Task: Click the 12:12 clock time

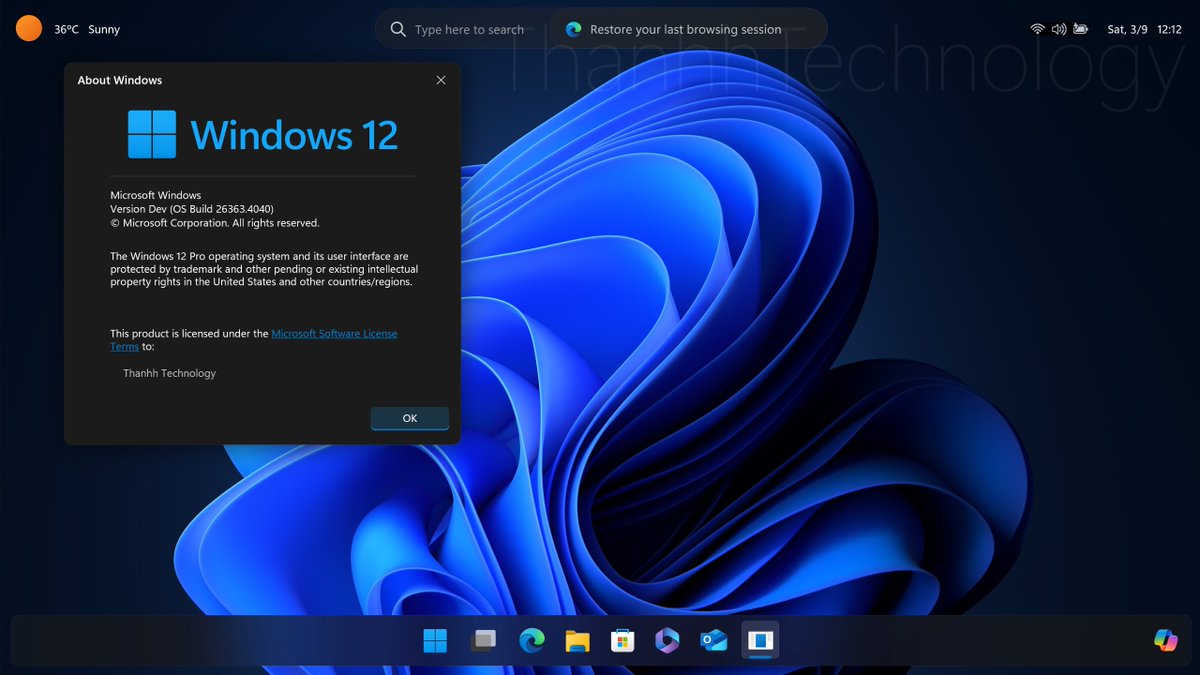Action: pos(1169,29)
